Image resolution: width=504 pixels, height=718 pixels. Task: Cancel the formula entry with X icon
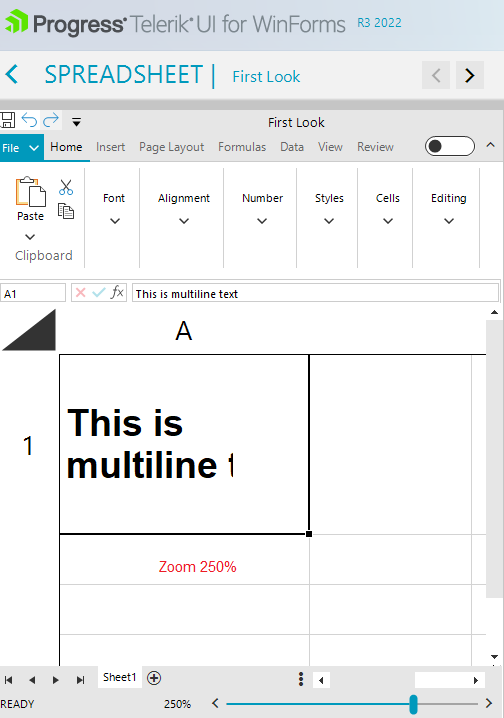pos(81,293)
